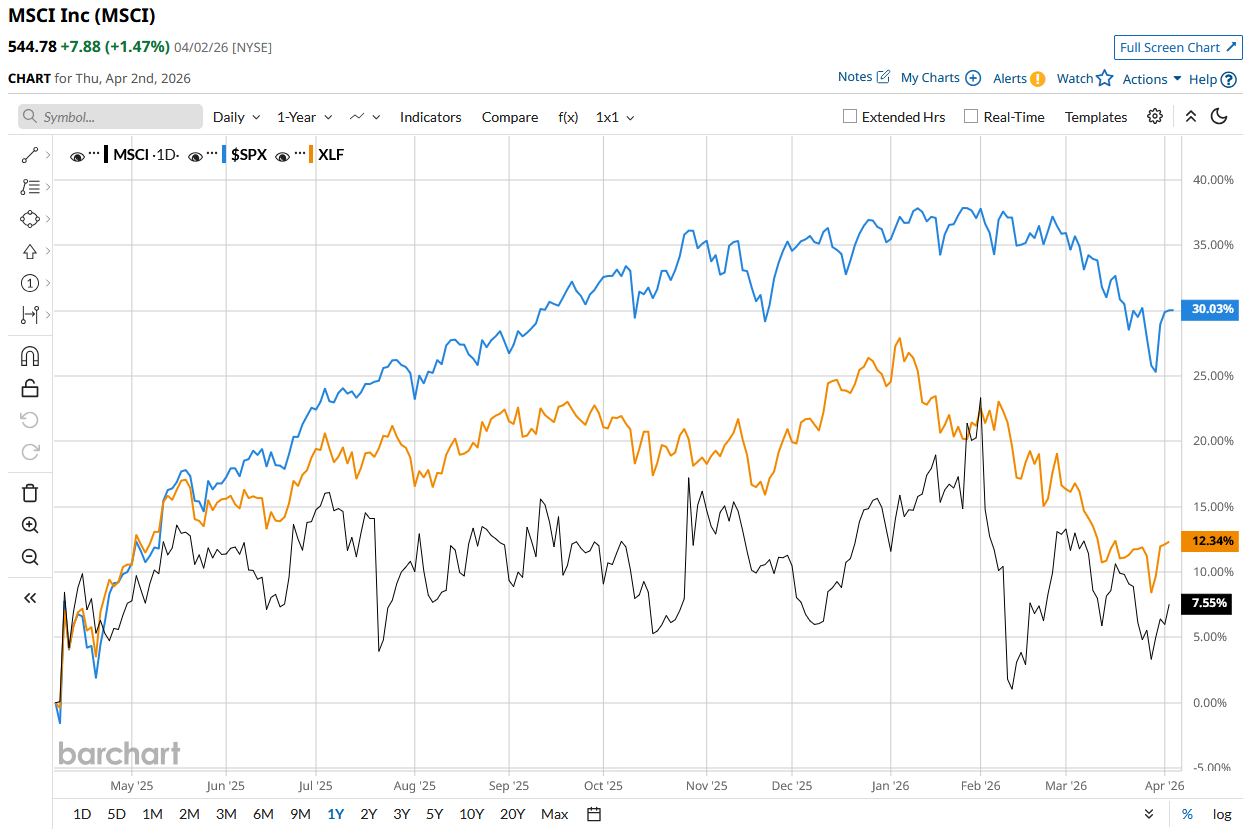
Task: Open the Indicators menu
Action: [x=431, y=117]
